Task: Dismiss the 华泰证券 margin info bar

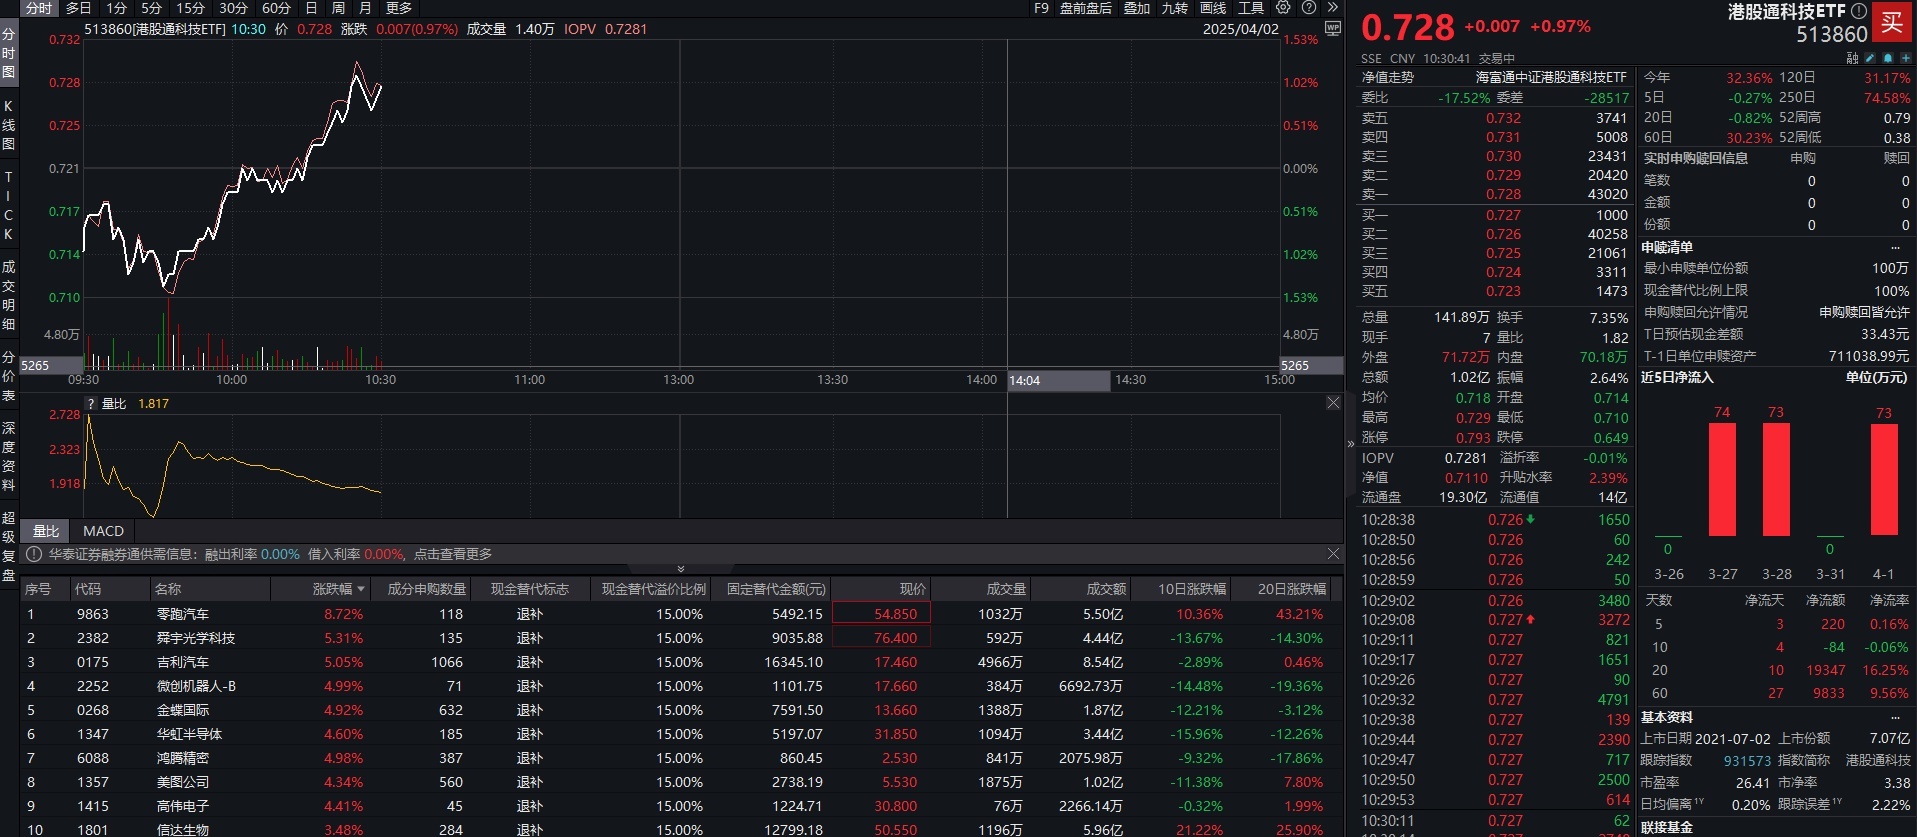Action: (1333, 554)
